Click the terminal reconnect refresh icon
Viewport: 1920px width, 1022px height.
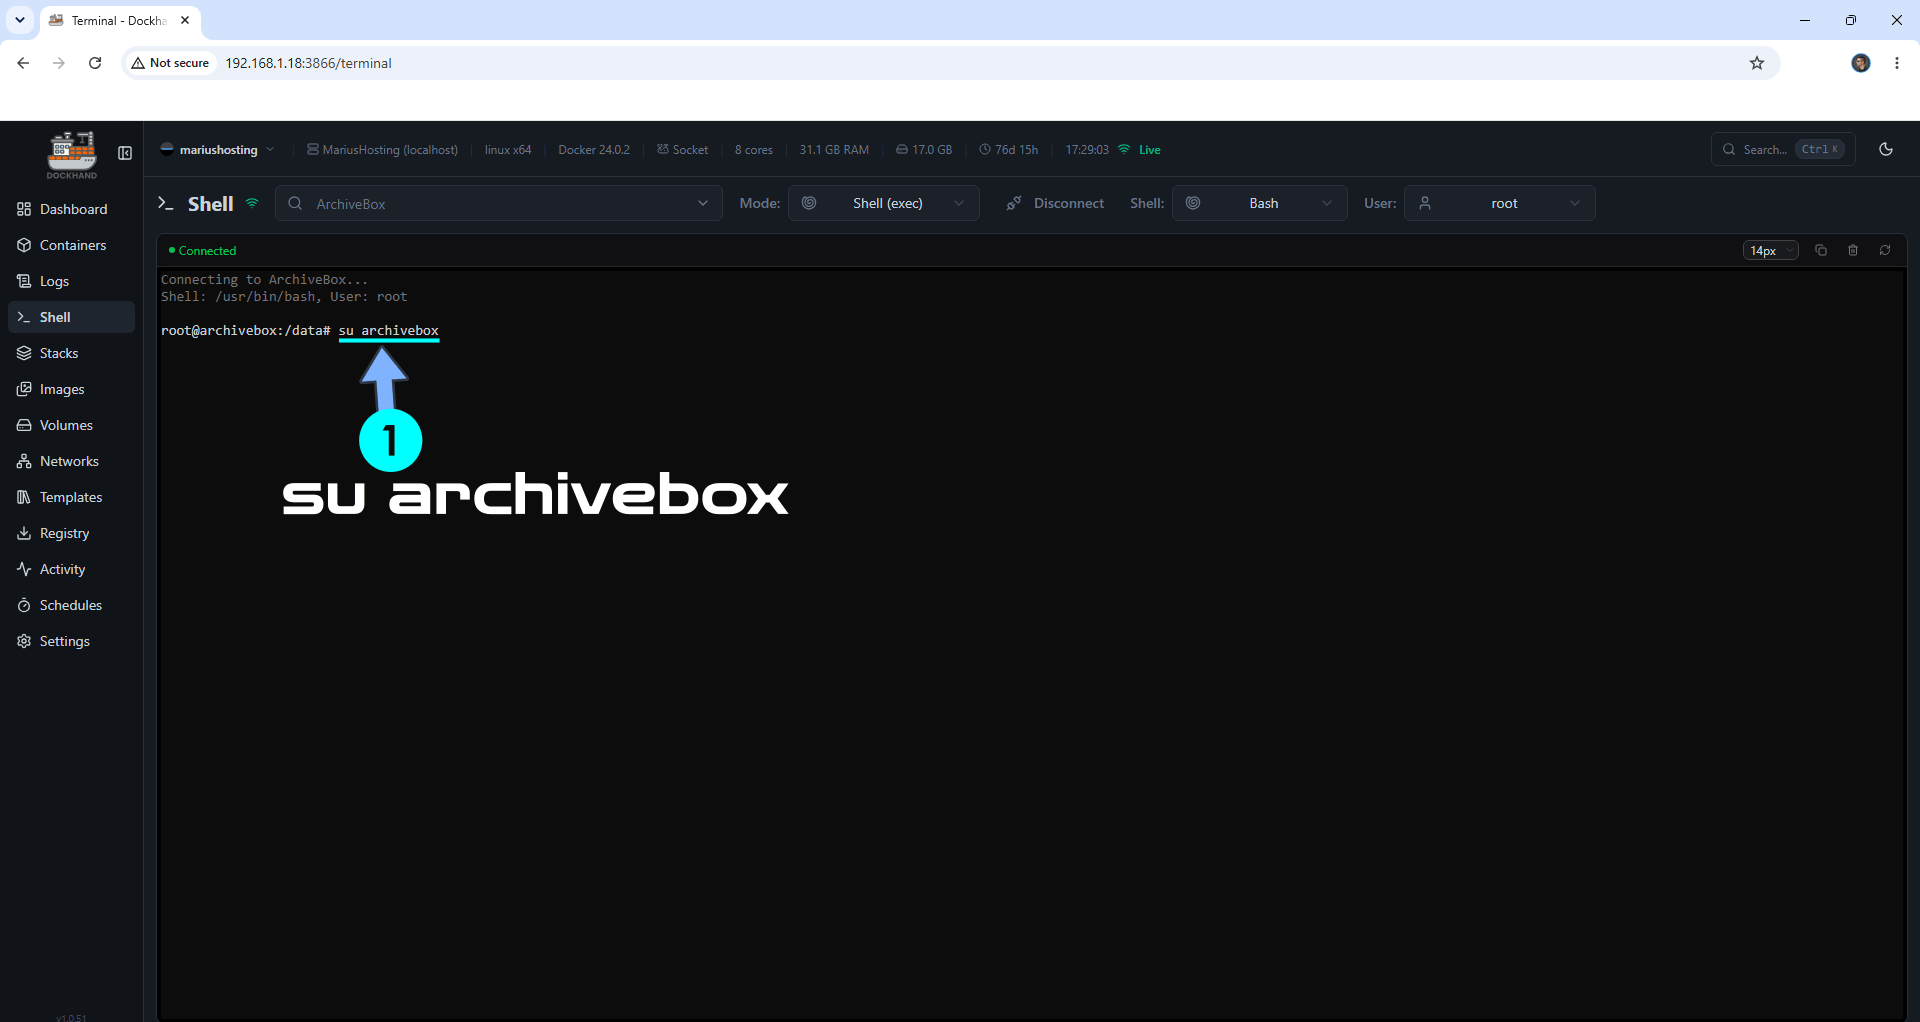point(1885,250)
